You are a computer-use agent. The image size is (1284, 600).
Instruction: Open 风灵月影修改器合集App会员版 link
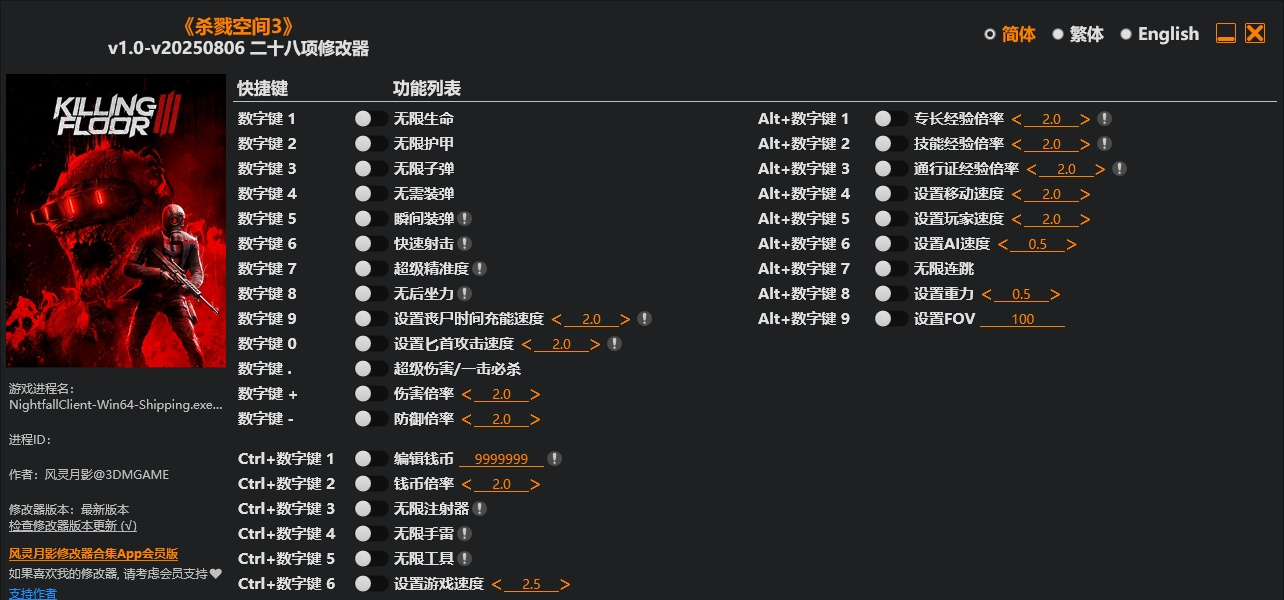tap(93, 553)
